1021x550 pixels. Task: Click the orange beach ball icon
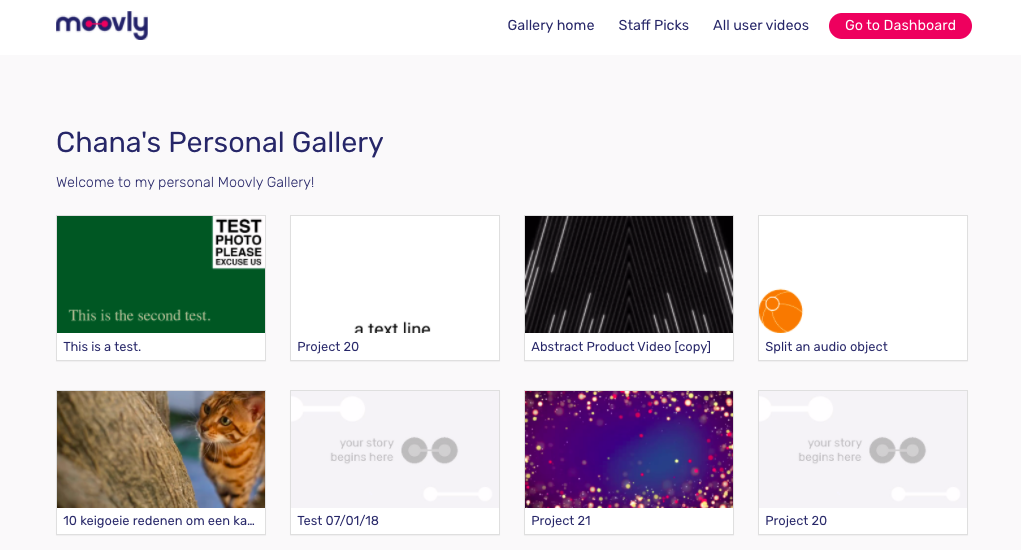tap(780, 311)
